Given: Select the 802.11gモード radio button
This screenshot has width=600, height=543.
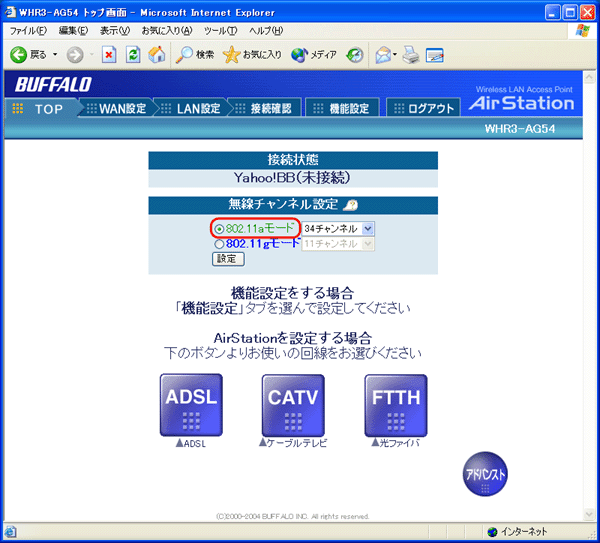Looking at the screenshot, I should [219, 244].
